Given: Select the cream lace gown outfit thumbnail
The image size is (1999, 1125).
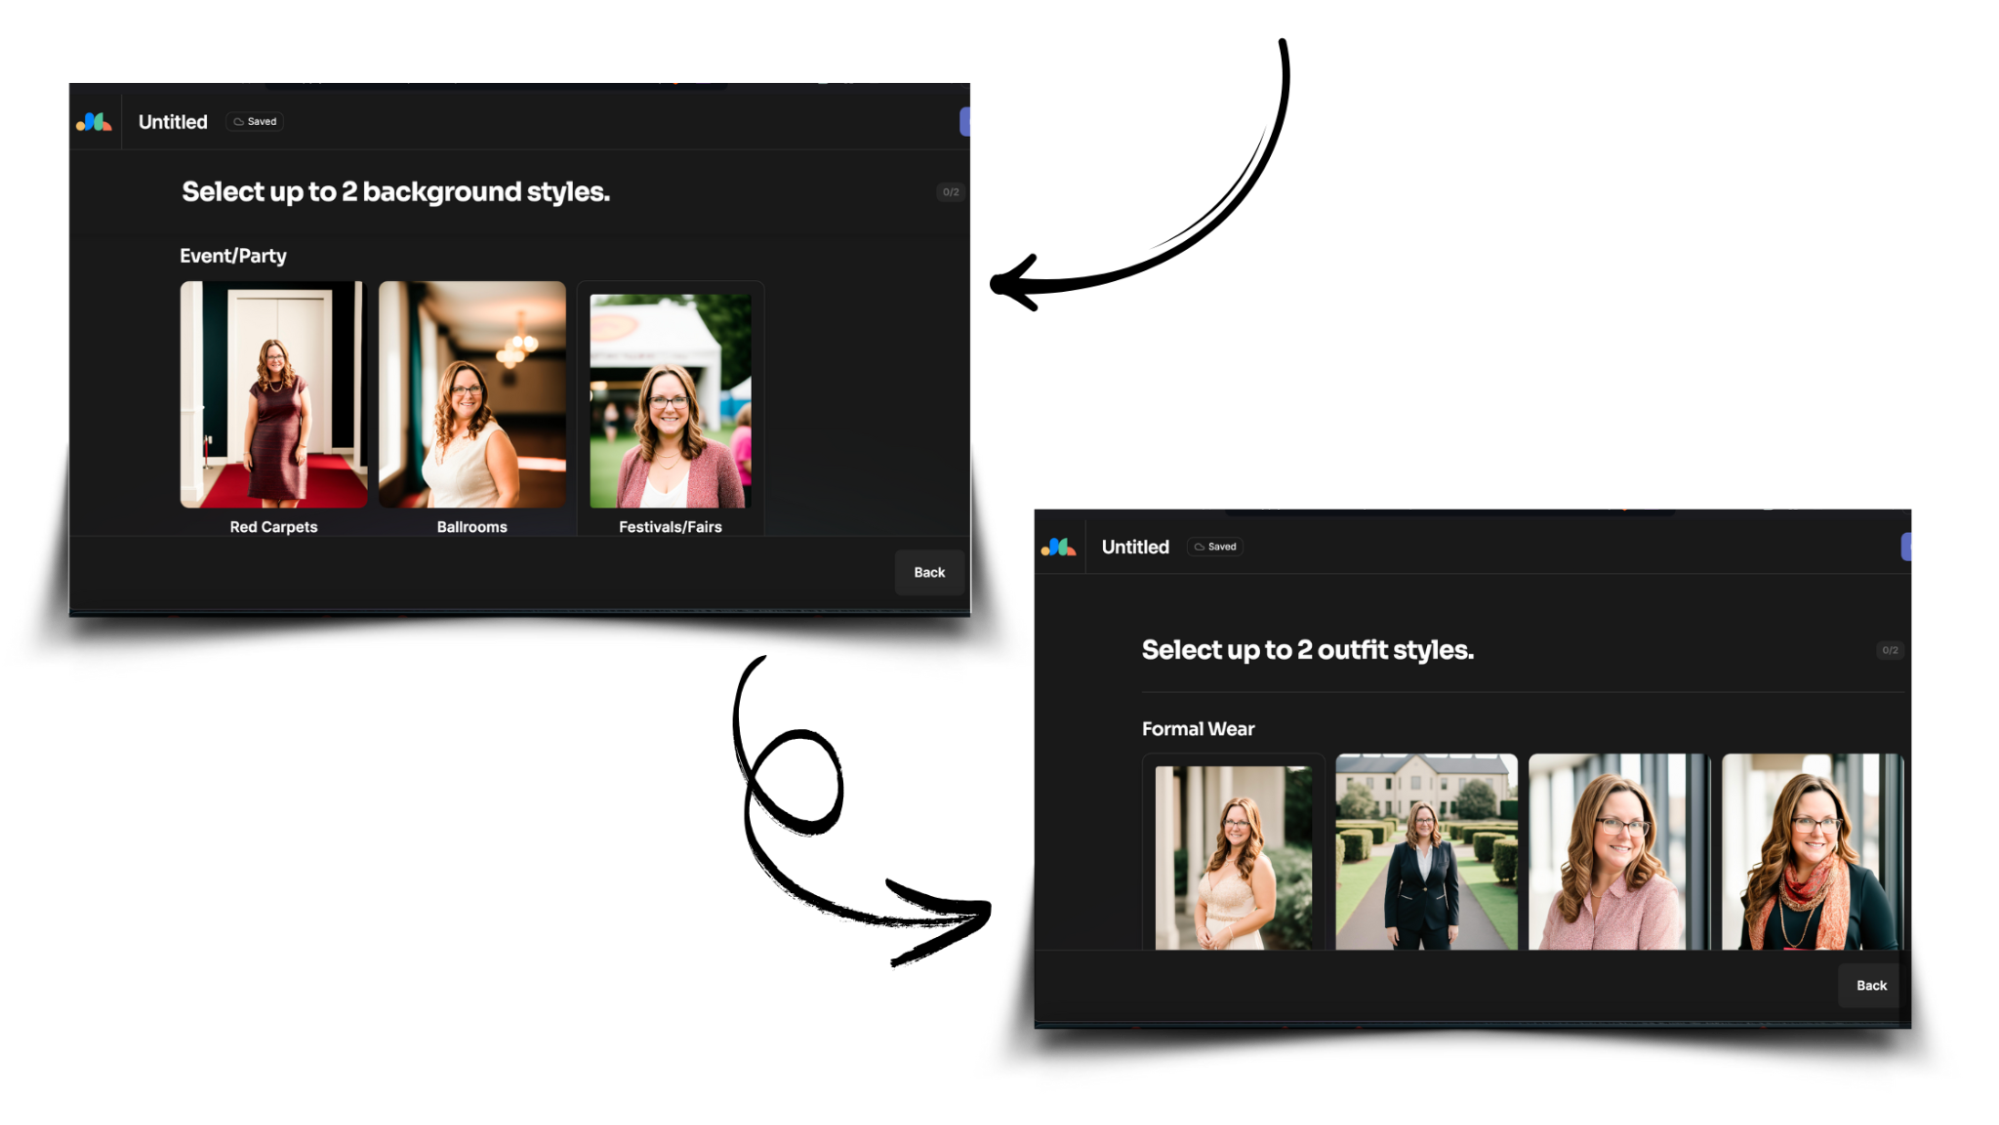Looking at the screenshot, I should [x=1233, y=857].
